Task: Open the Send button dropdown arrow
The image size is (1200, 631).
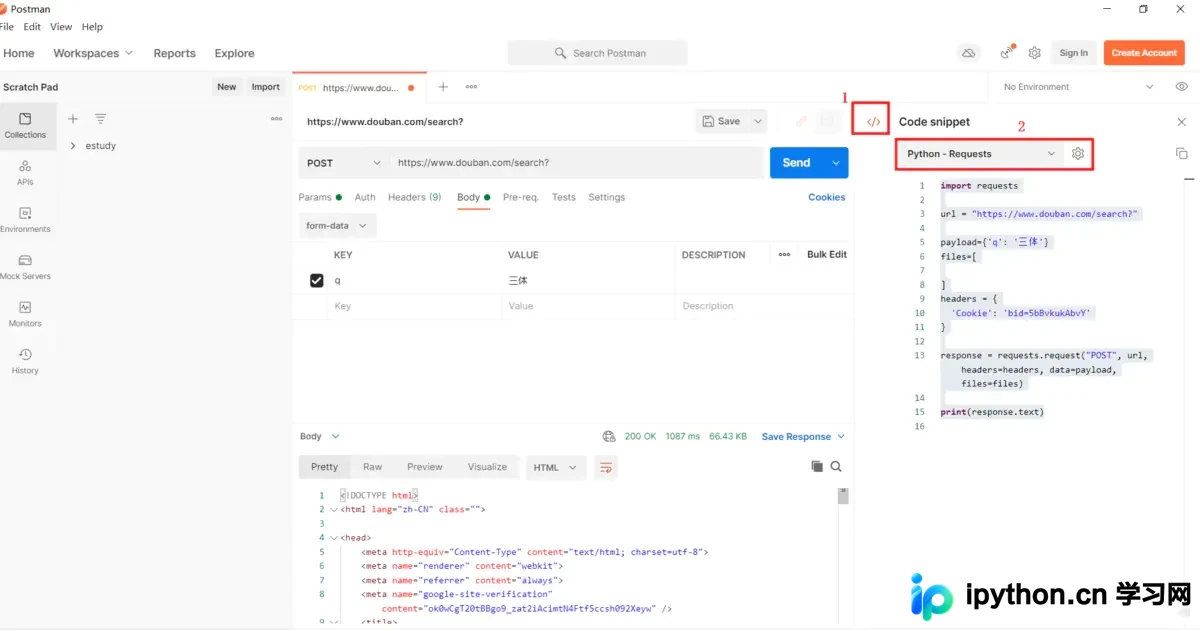Action: click(836, 163)
